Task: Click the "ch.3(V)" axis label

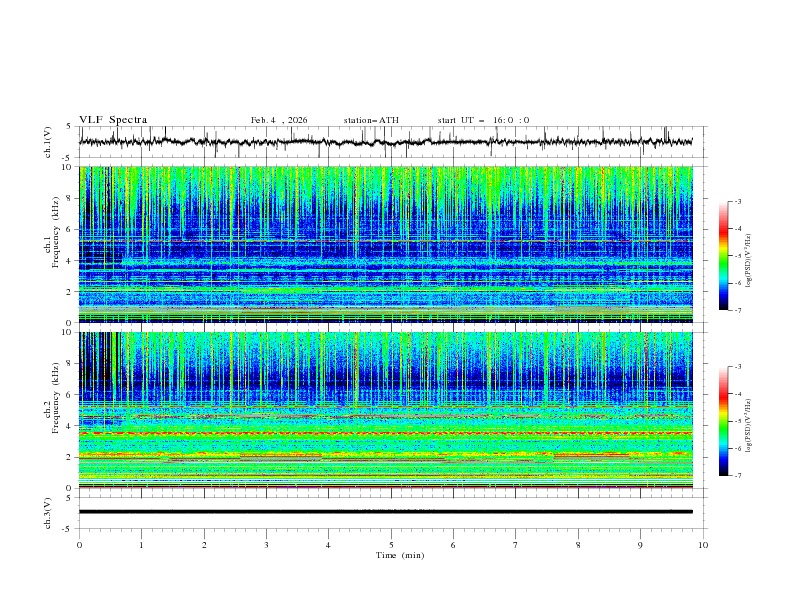Action: tap(48, 513)
